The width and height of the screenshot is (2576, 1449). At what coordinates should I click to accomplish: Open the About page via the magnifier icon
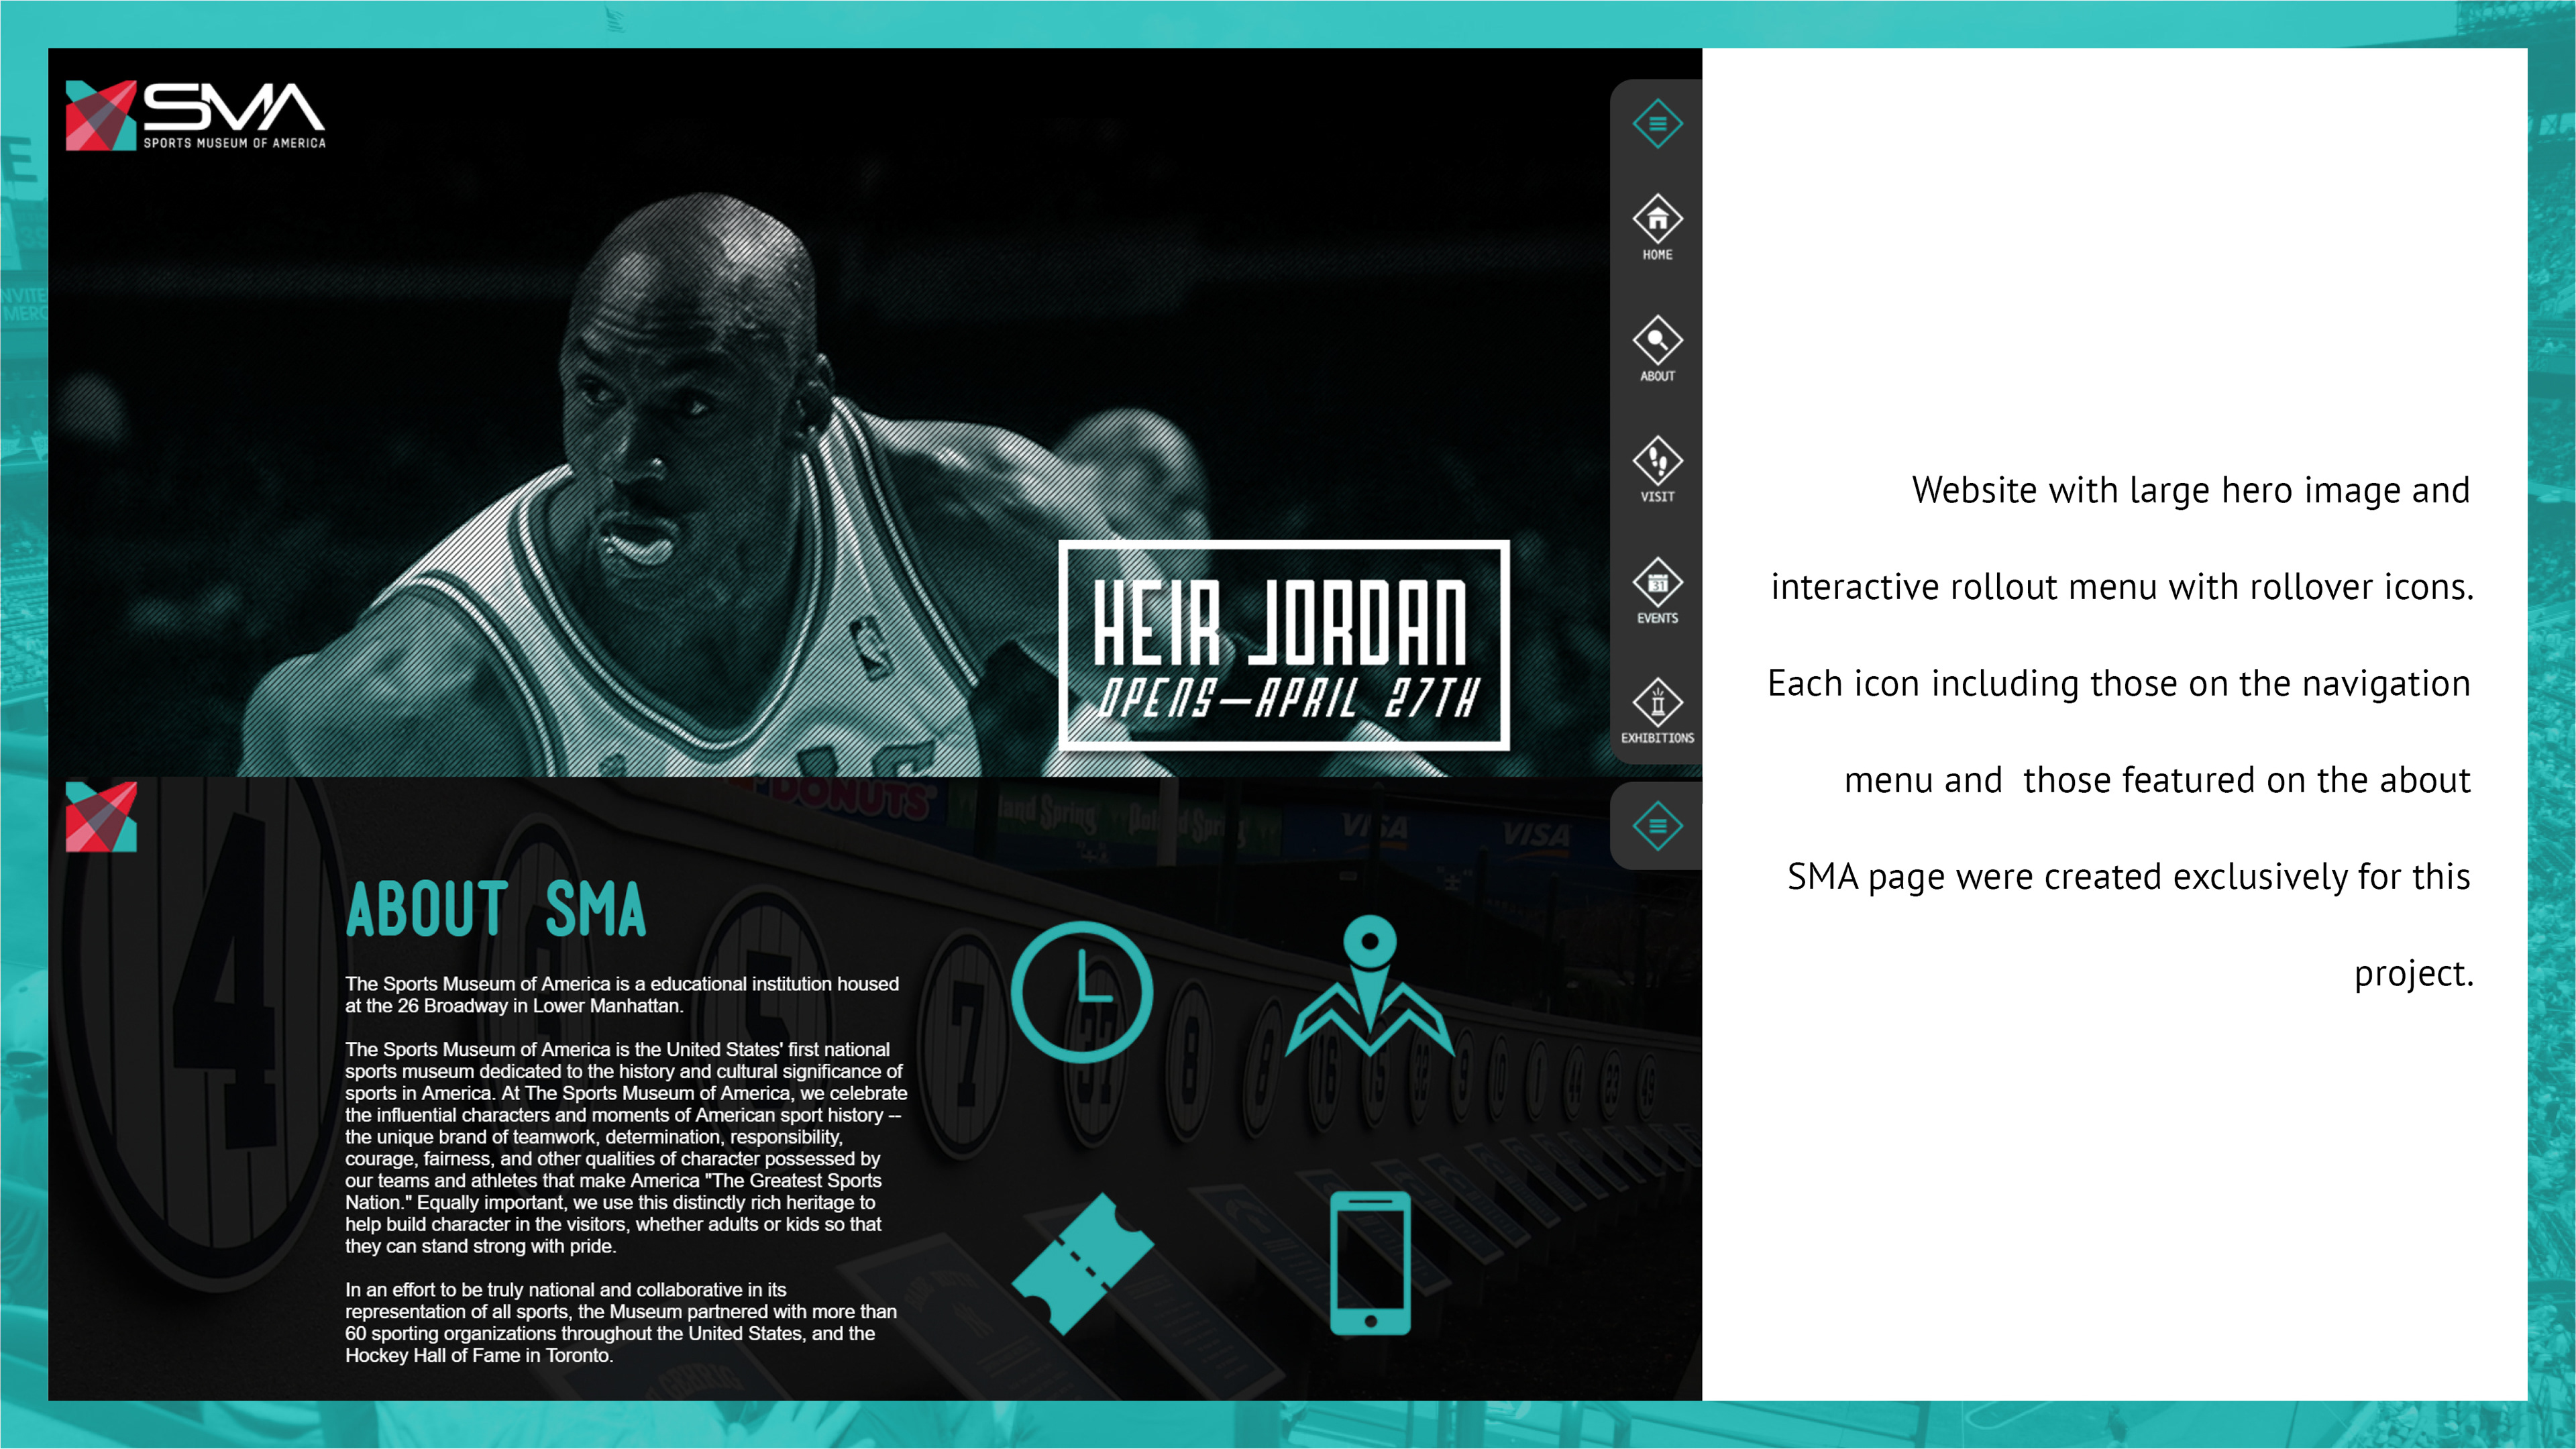pyautogui.click(x=1657, y=340)
